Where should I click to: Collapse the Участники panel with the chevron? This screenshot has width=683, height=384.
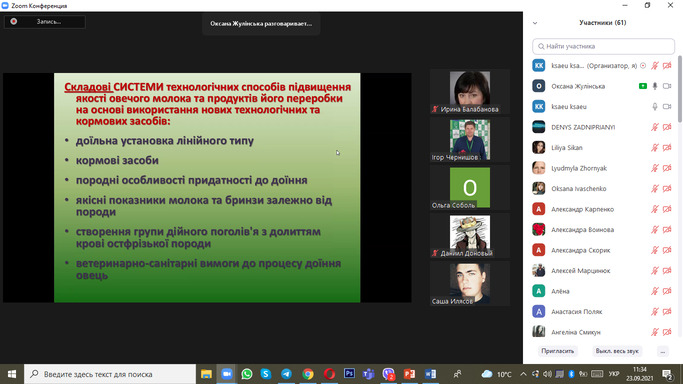pos(535,23)
